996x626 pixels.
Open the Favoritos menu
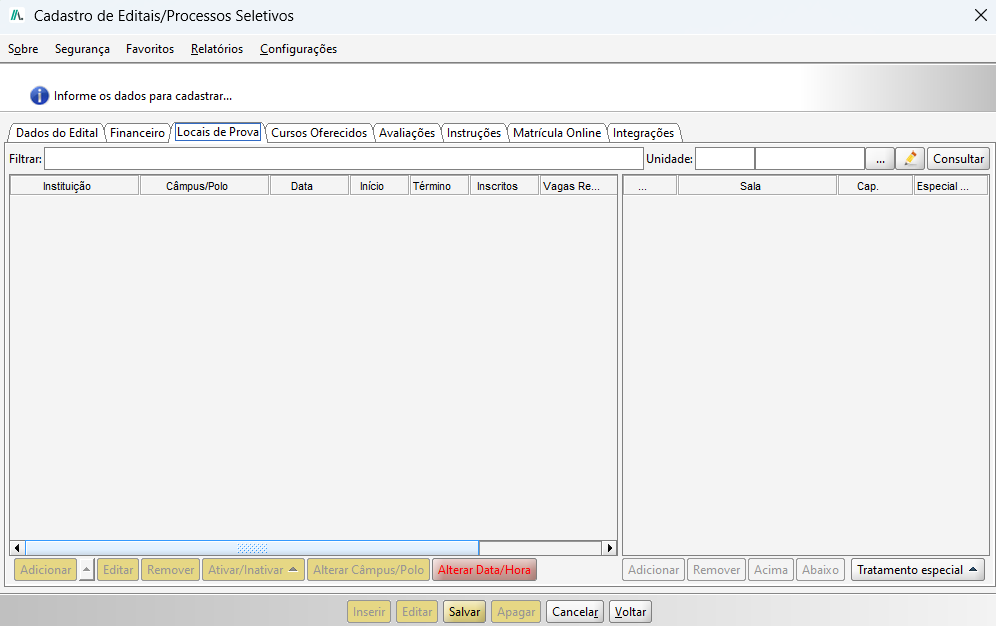point(150,49)
